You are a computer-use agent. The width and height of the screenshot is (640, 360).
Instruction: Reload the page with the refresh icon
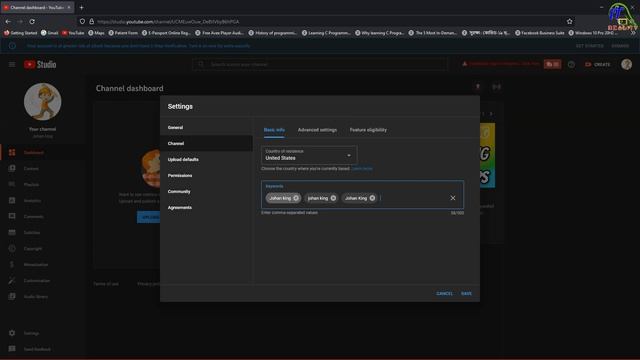(x=32, y=21)
